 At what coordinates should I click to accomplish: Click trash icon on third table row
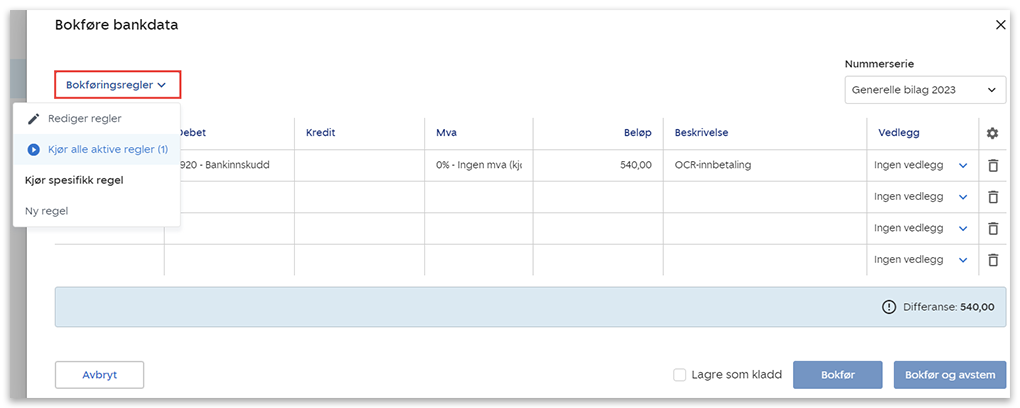click(992, 228)
